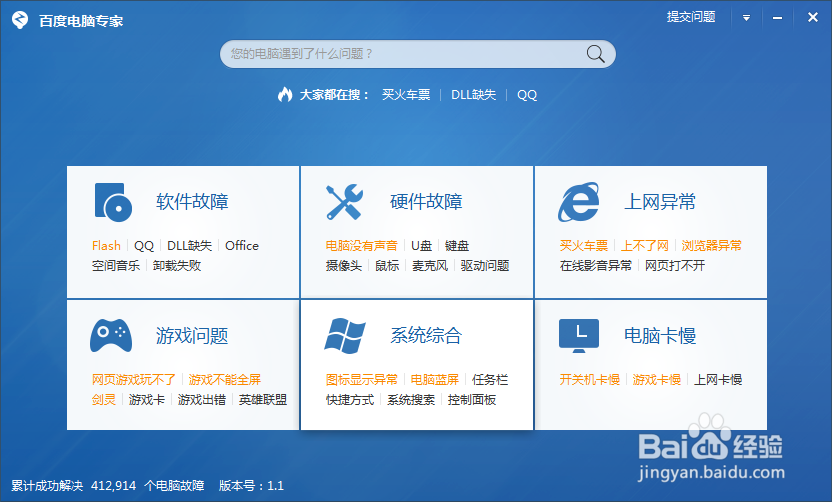Open the 游戏问题 gamepad icon
This screenshot has width=832, height=502.
click(x=111, y=335)
